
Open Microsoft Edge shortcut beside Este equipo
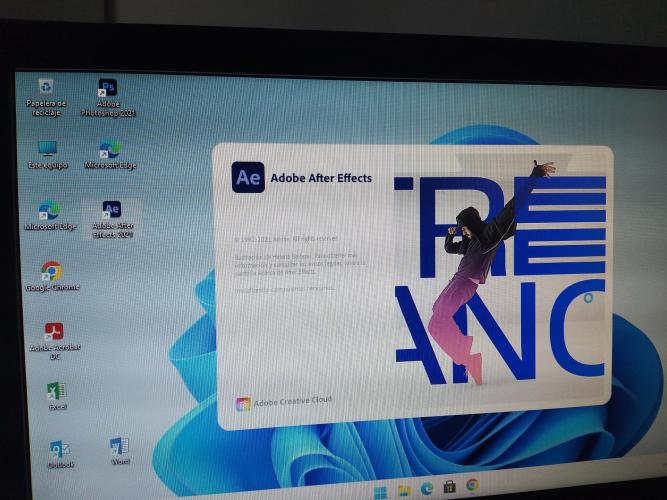(110, 155)
